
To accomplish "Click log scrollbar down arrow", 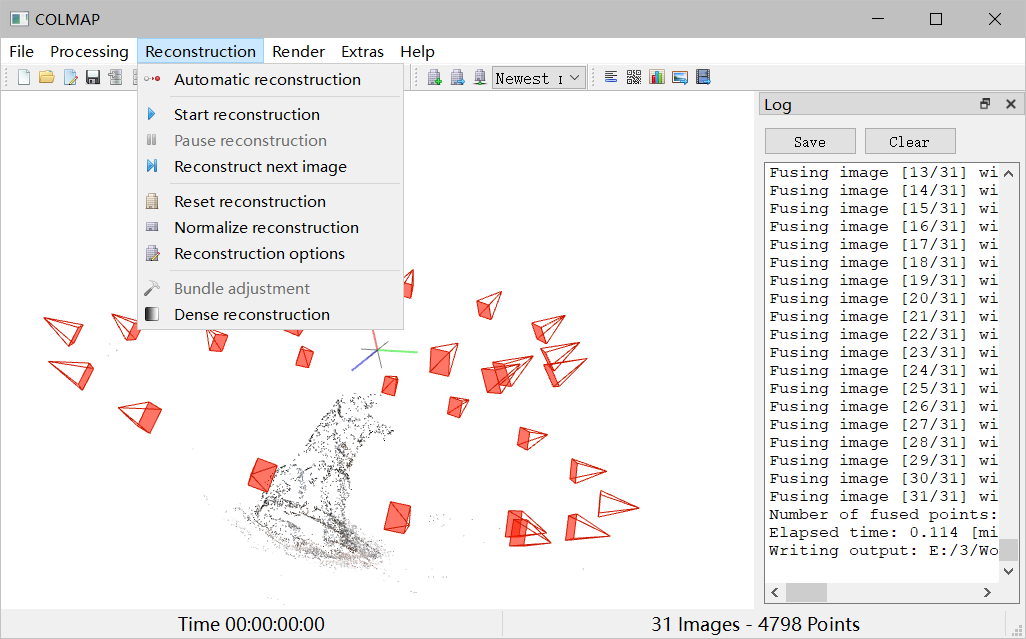I will click(x=1008, y=571).
